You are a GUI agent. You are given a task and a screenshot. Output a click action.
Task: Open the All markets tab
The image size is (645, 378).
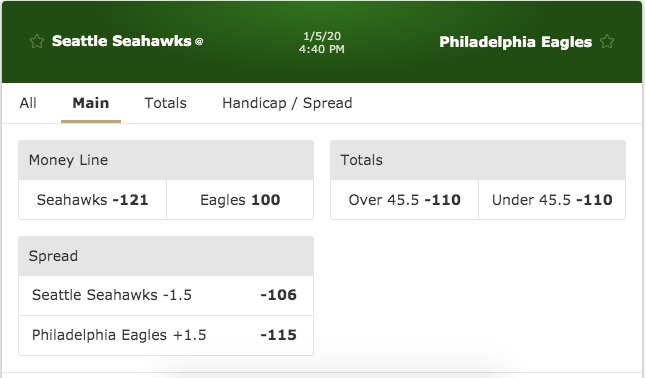(x=28, y=103)
